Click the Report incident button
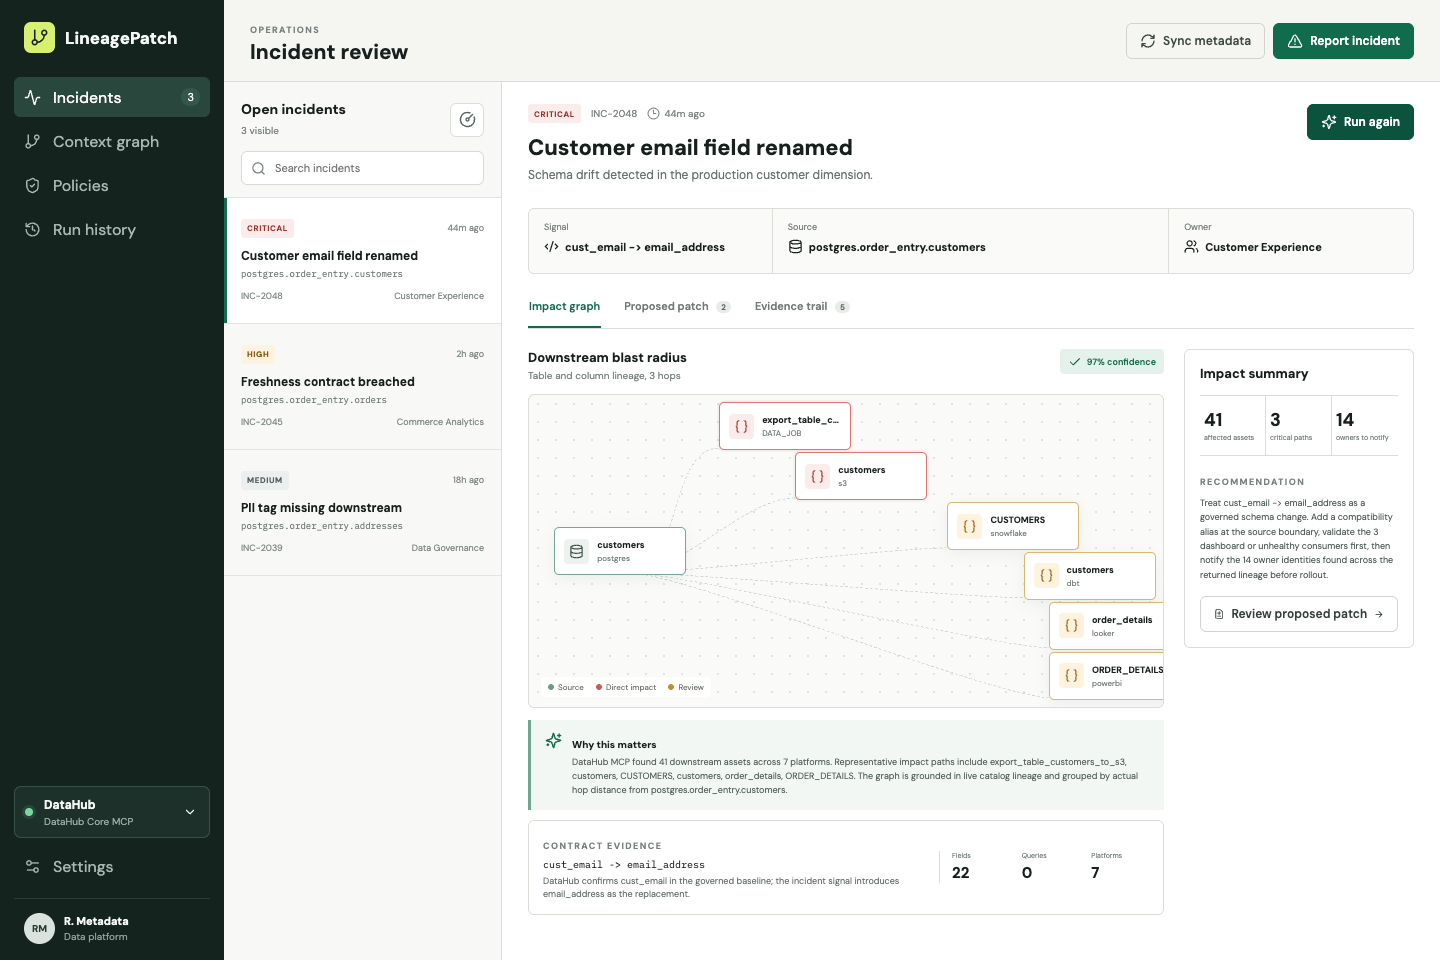Screen dimensions: 1440x960 tap(1343, 41)
